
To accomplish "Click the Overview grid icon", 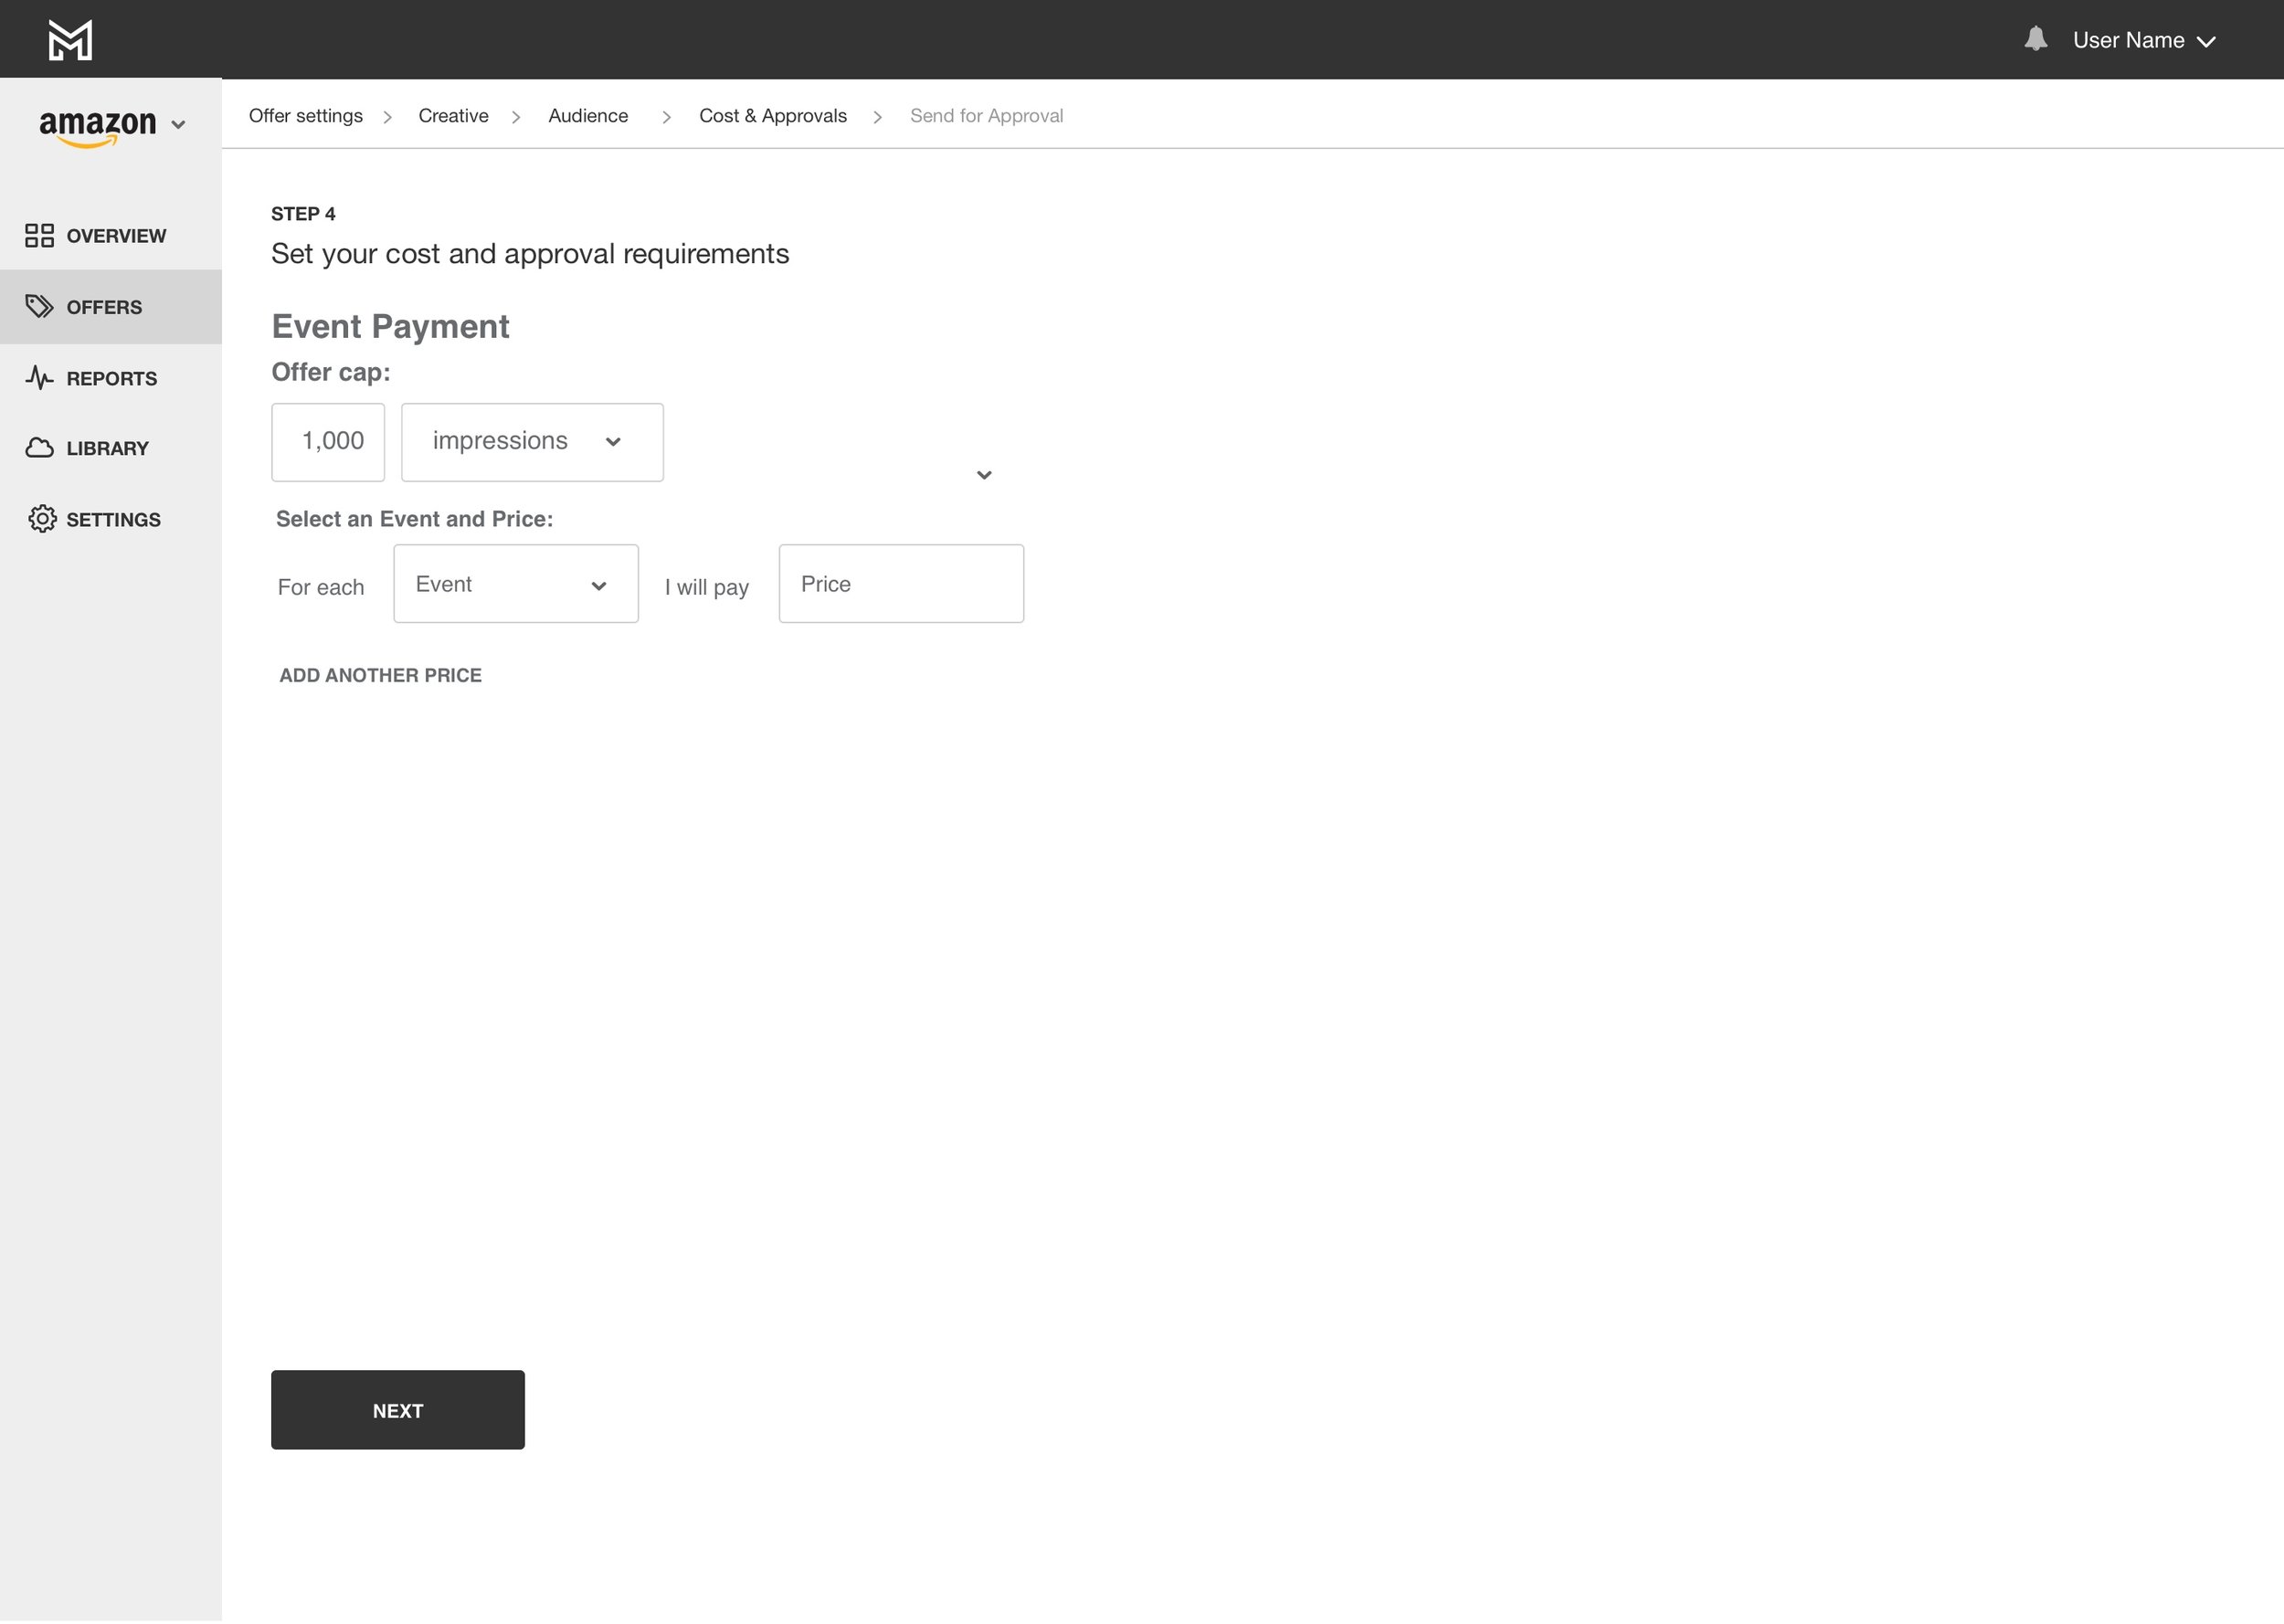I will click(39, 235).
